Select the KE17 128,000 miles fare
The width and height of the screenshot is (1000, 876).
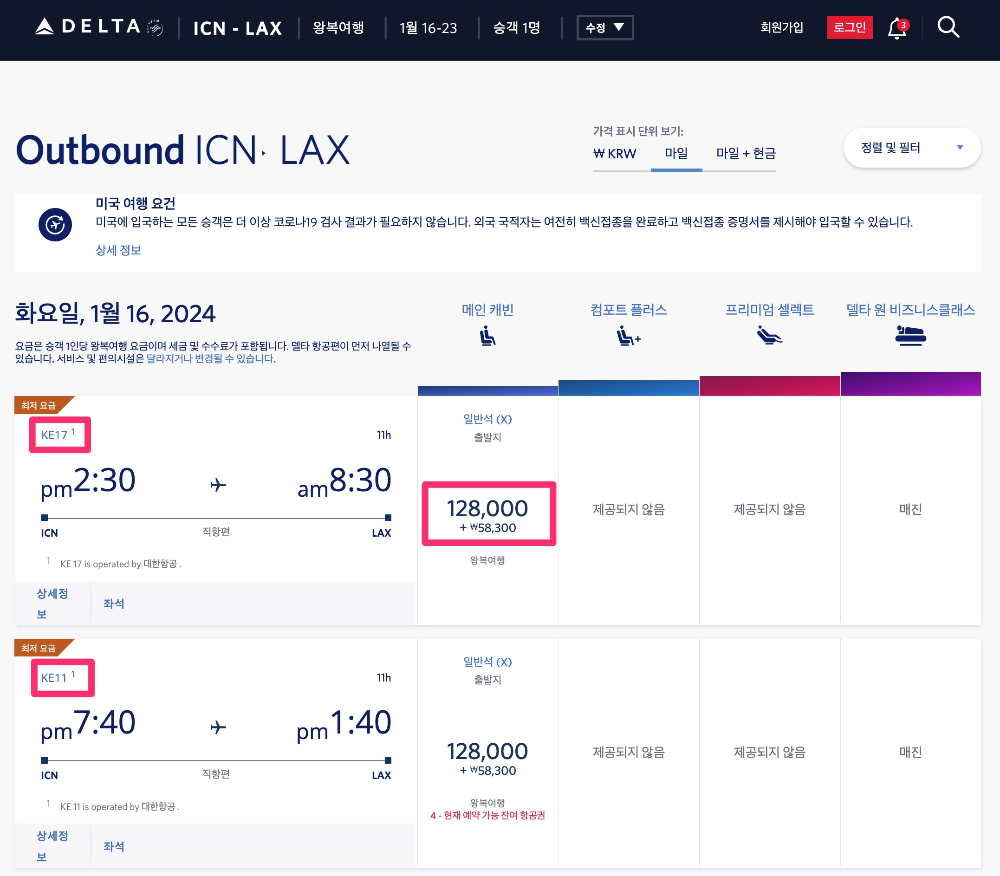pyautogui.click(x=488, y=515)
